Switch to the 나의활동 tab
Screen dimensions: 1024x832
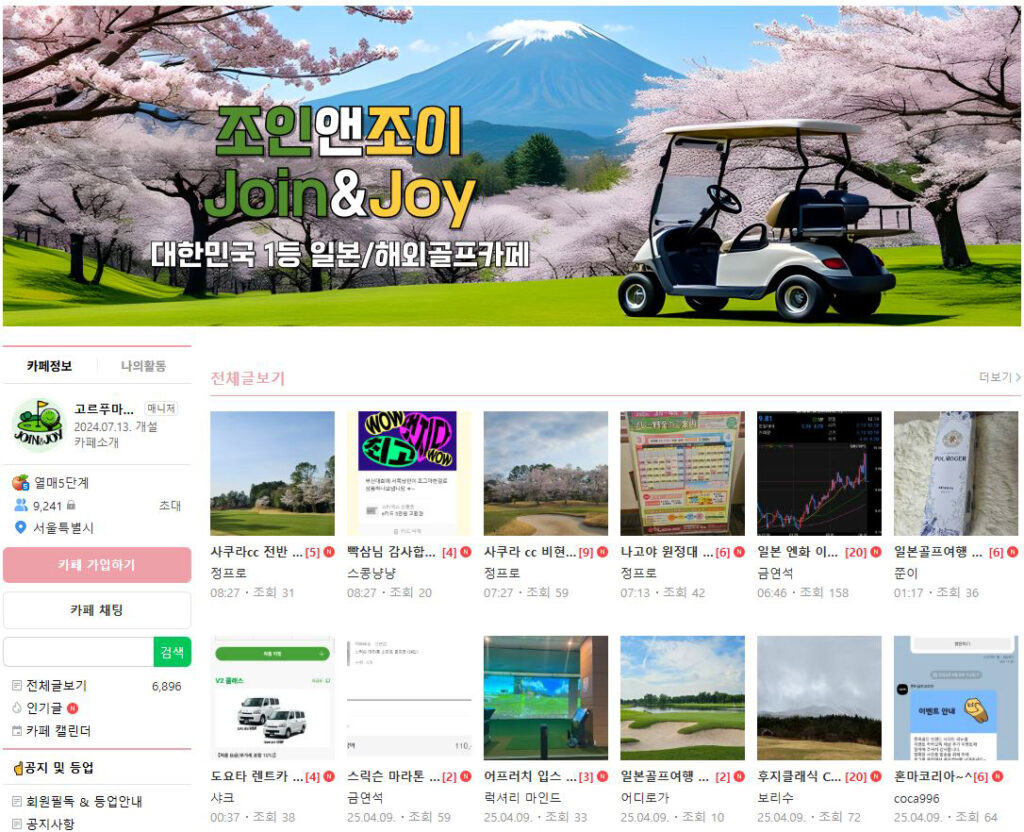pyautogui.click(x=143, y=366)
